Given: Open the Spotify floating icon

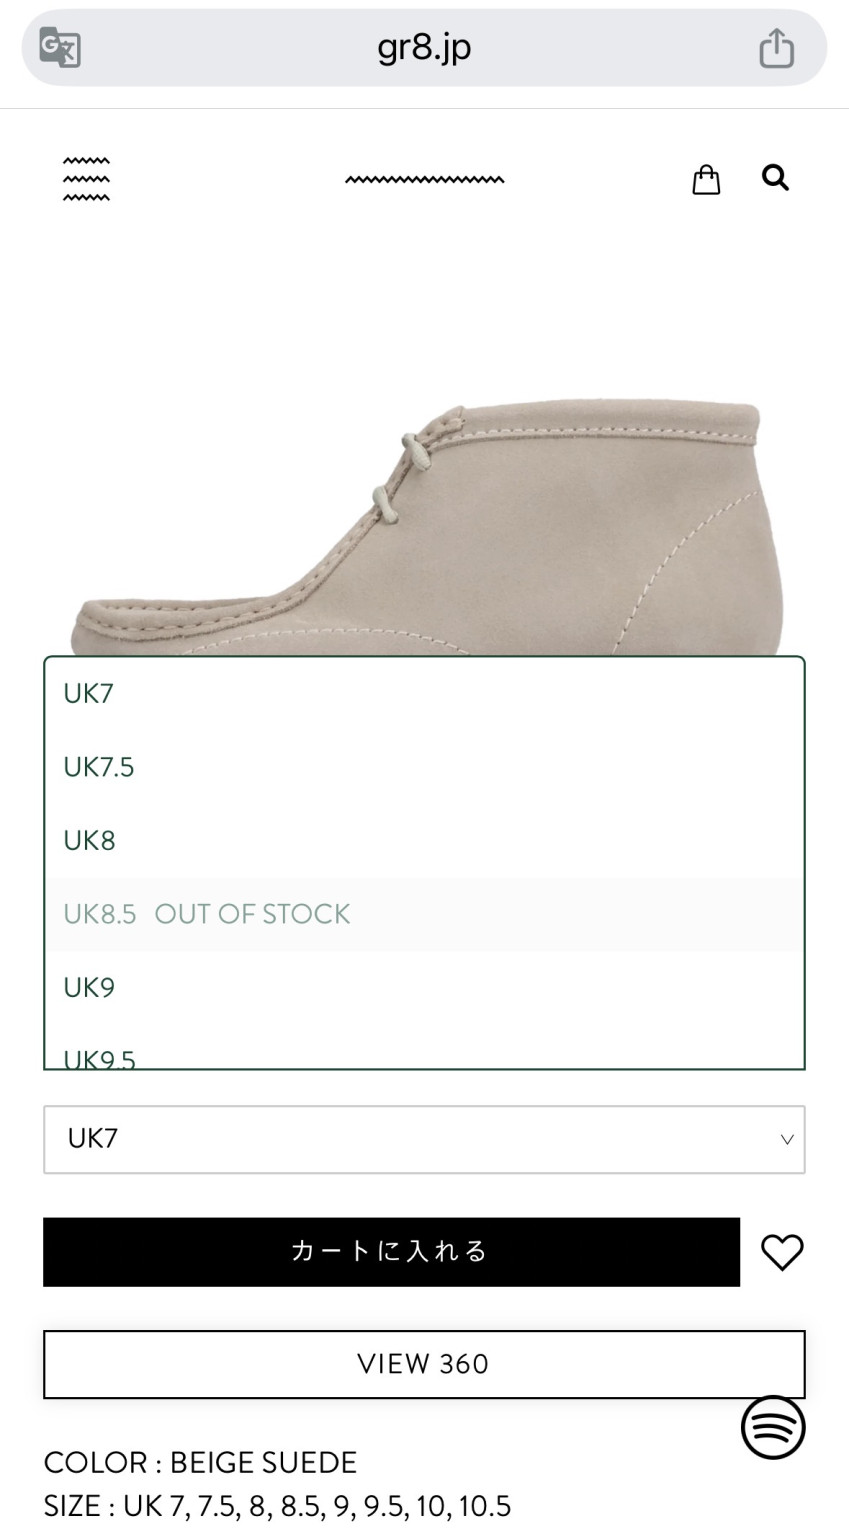Looking at the screenshot, I should [773, 1427].
